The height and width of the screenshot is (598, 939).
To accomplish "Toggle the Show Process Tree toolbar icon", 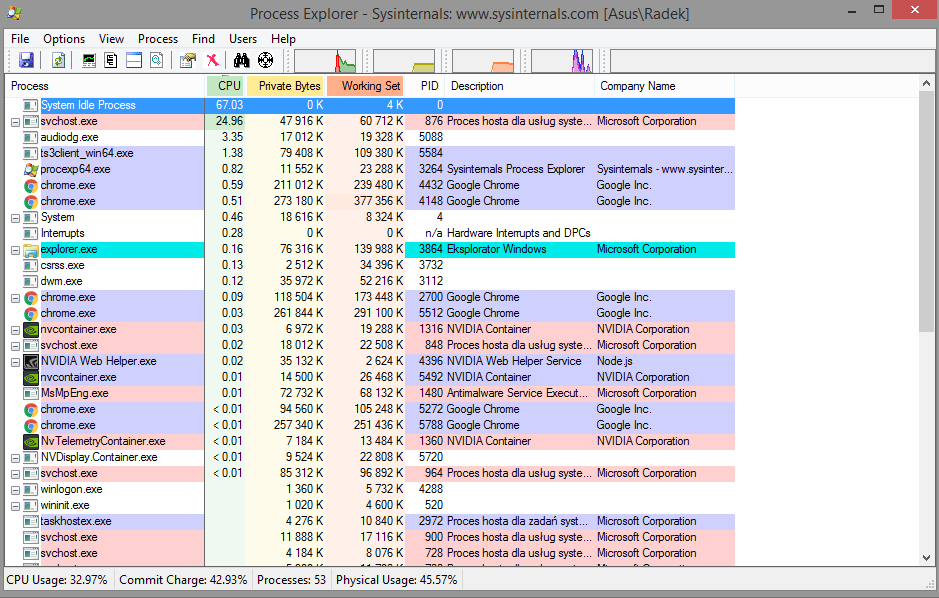I will 111,60.
